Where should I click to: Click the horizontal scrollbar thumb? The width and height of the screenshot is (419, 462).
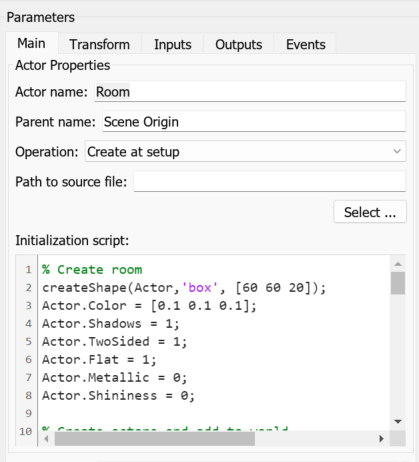click(x=155, y=439)
